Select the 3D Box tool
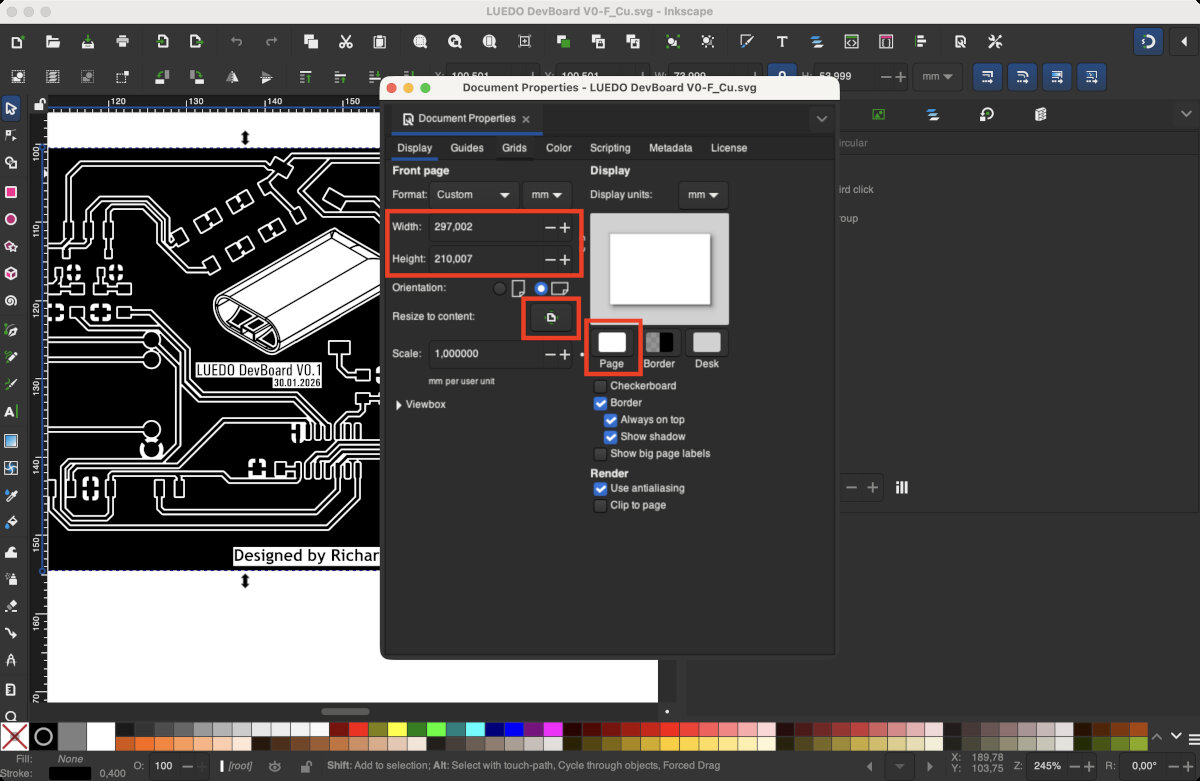Screen dimensions: 1200x781 [11, 273]
